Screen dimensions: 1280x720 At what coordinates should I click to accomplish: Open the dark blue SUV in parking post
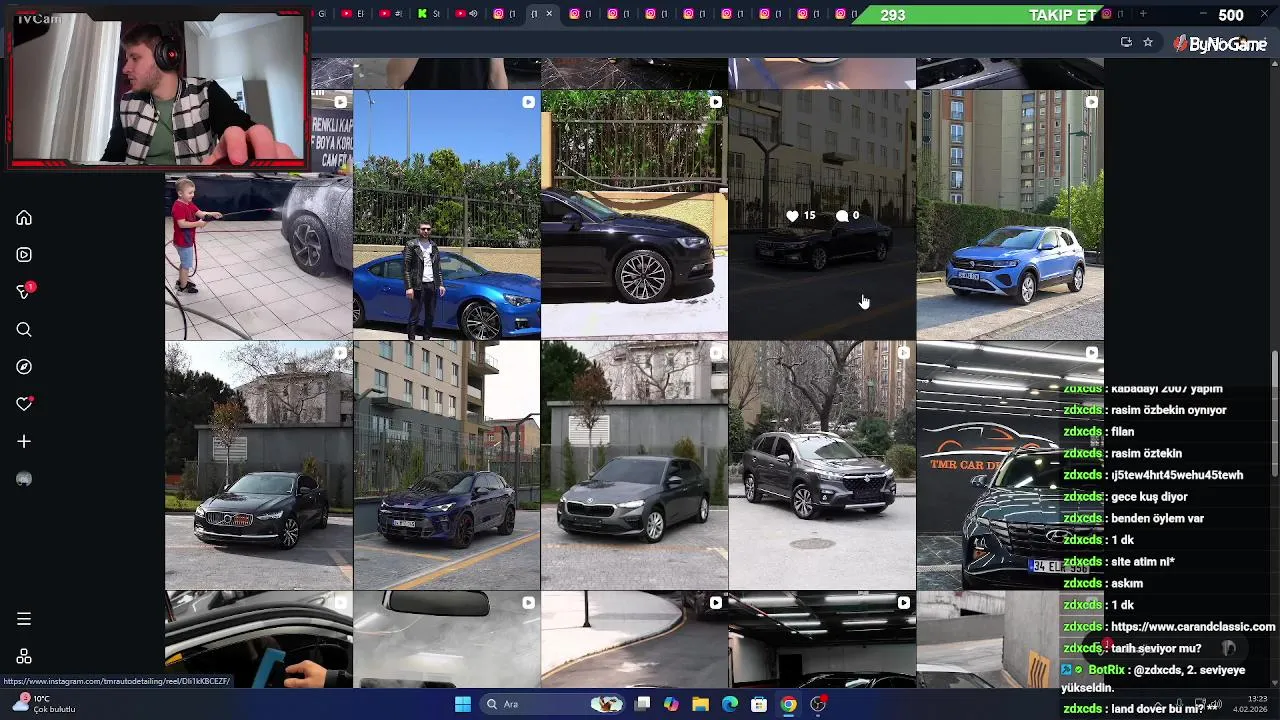(447, 466)
